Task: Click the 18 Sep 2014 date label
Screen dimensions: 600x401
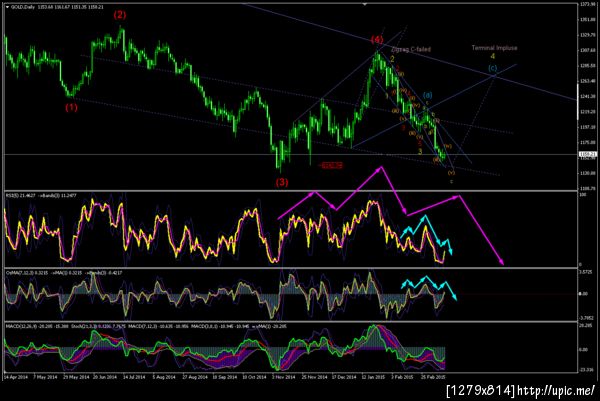Action: pyautogui.click(x=225, y=377)
